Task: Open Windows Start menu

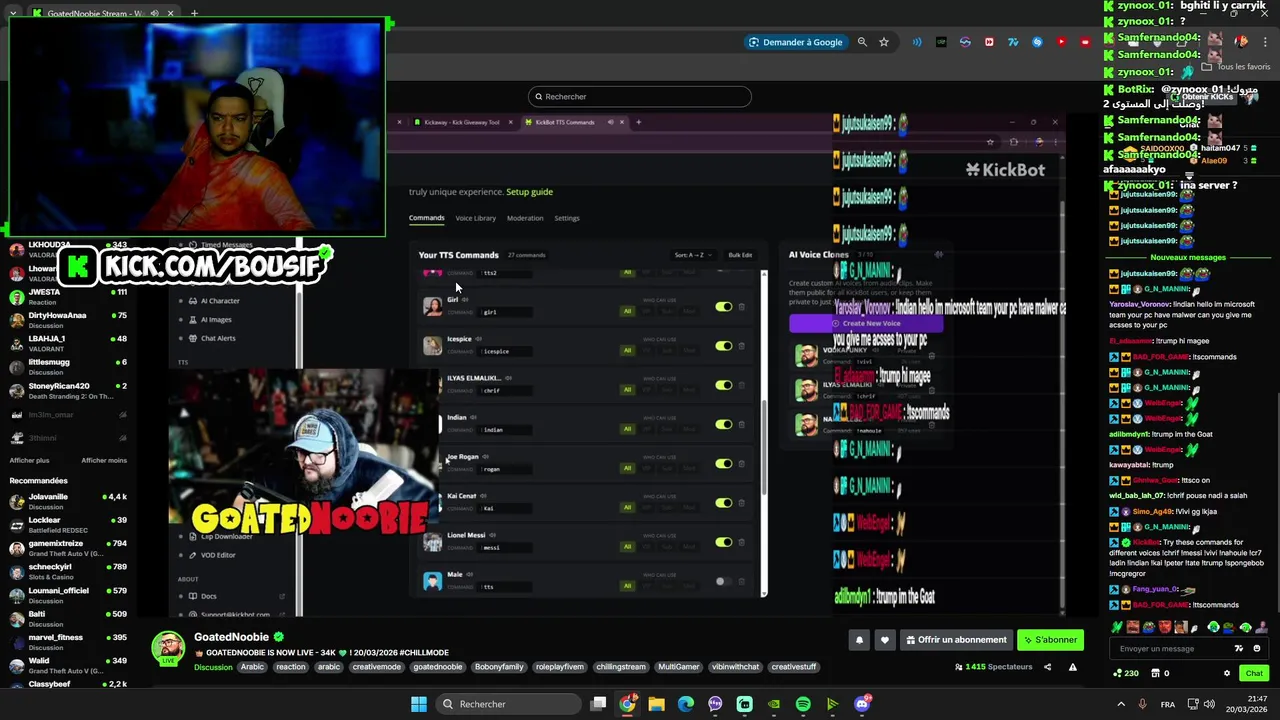Action: tap(419, 704)
